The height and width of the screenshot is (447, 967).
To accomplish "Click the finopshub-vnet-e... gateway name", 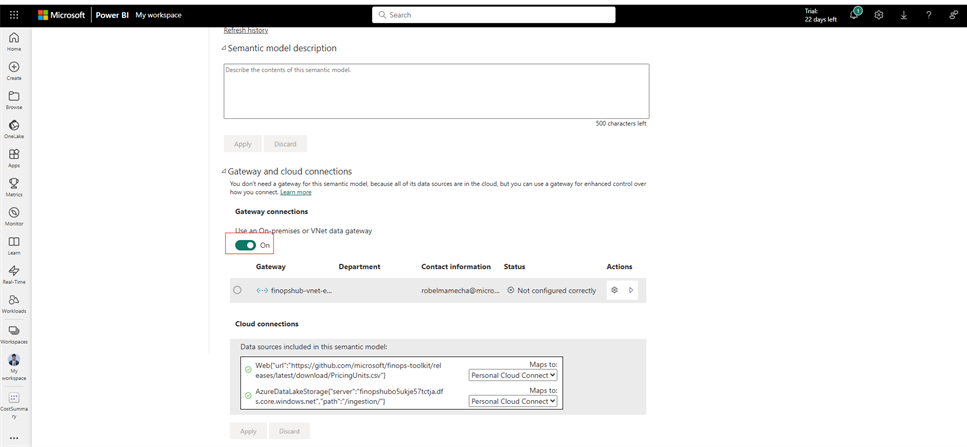I will (x=302, y=290).
